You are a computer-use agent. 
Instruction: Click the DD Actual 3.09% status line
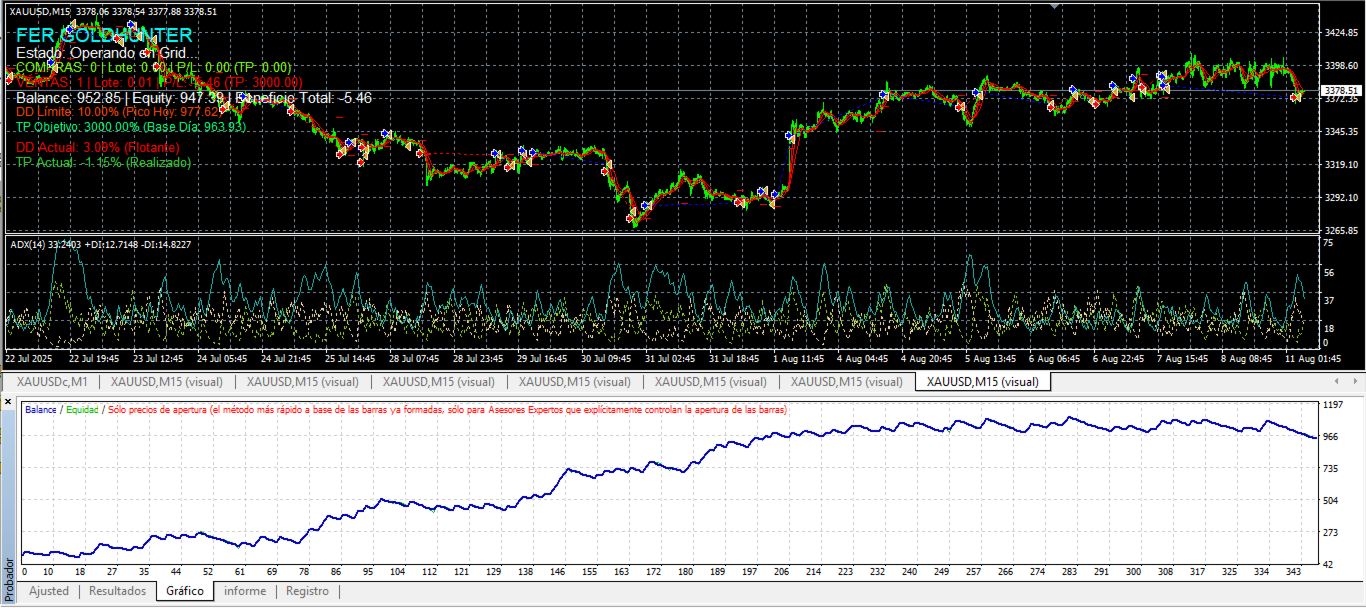103,147
